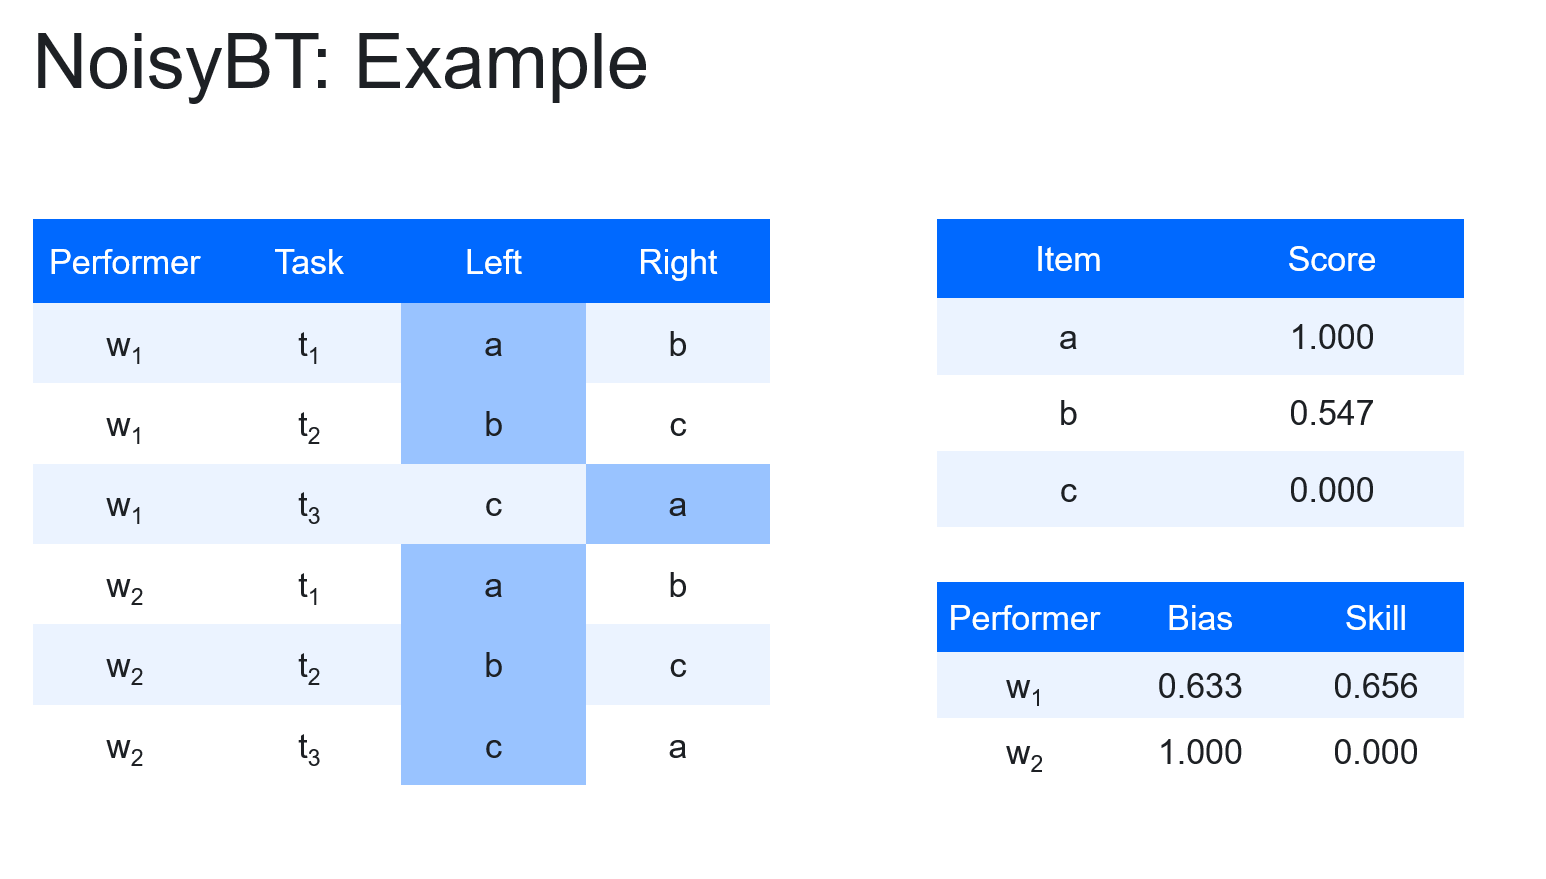Image resolution: width=1546 pixels, height=879 pixels.
Task: Click the 0.000 score for item c
Action: [1331, 490]
